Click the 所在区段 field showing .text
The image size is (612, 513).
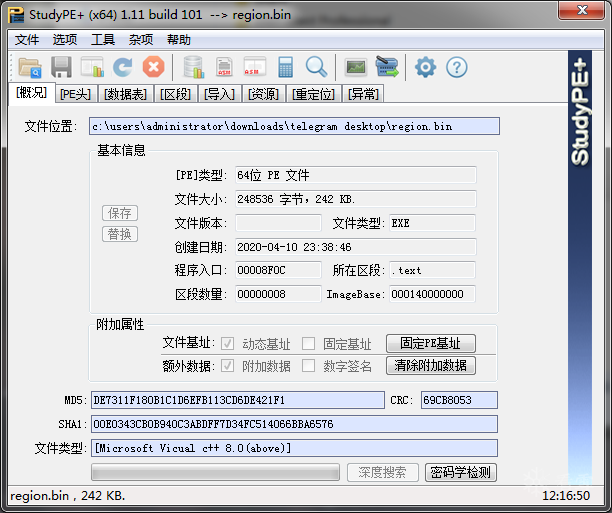(432, 270)
